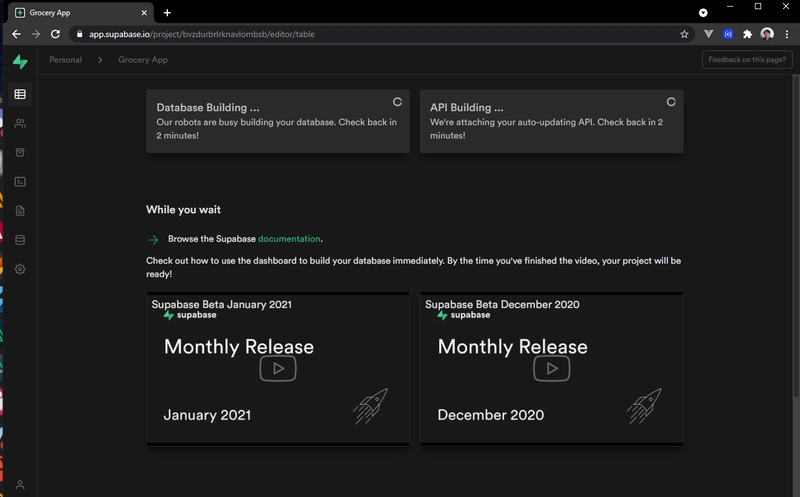This screenshot has width=800, height=497.
Task: Reload the page with the refresh icon
Action: tap(55, 34)
